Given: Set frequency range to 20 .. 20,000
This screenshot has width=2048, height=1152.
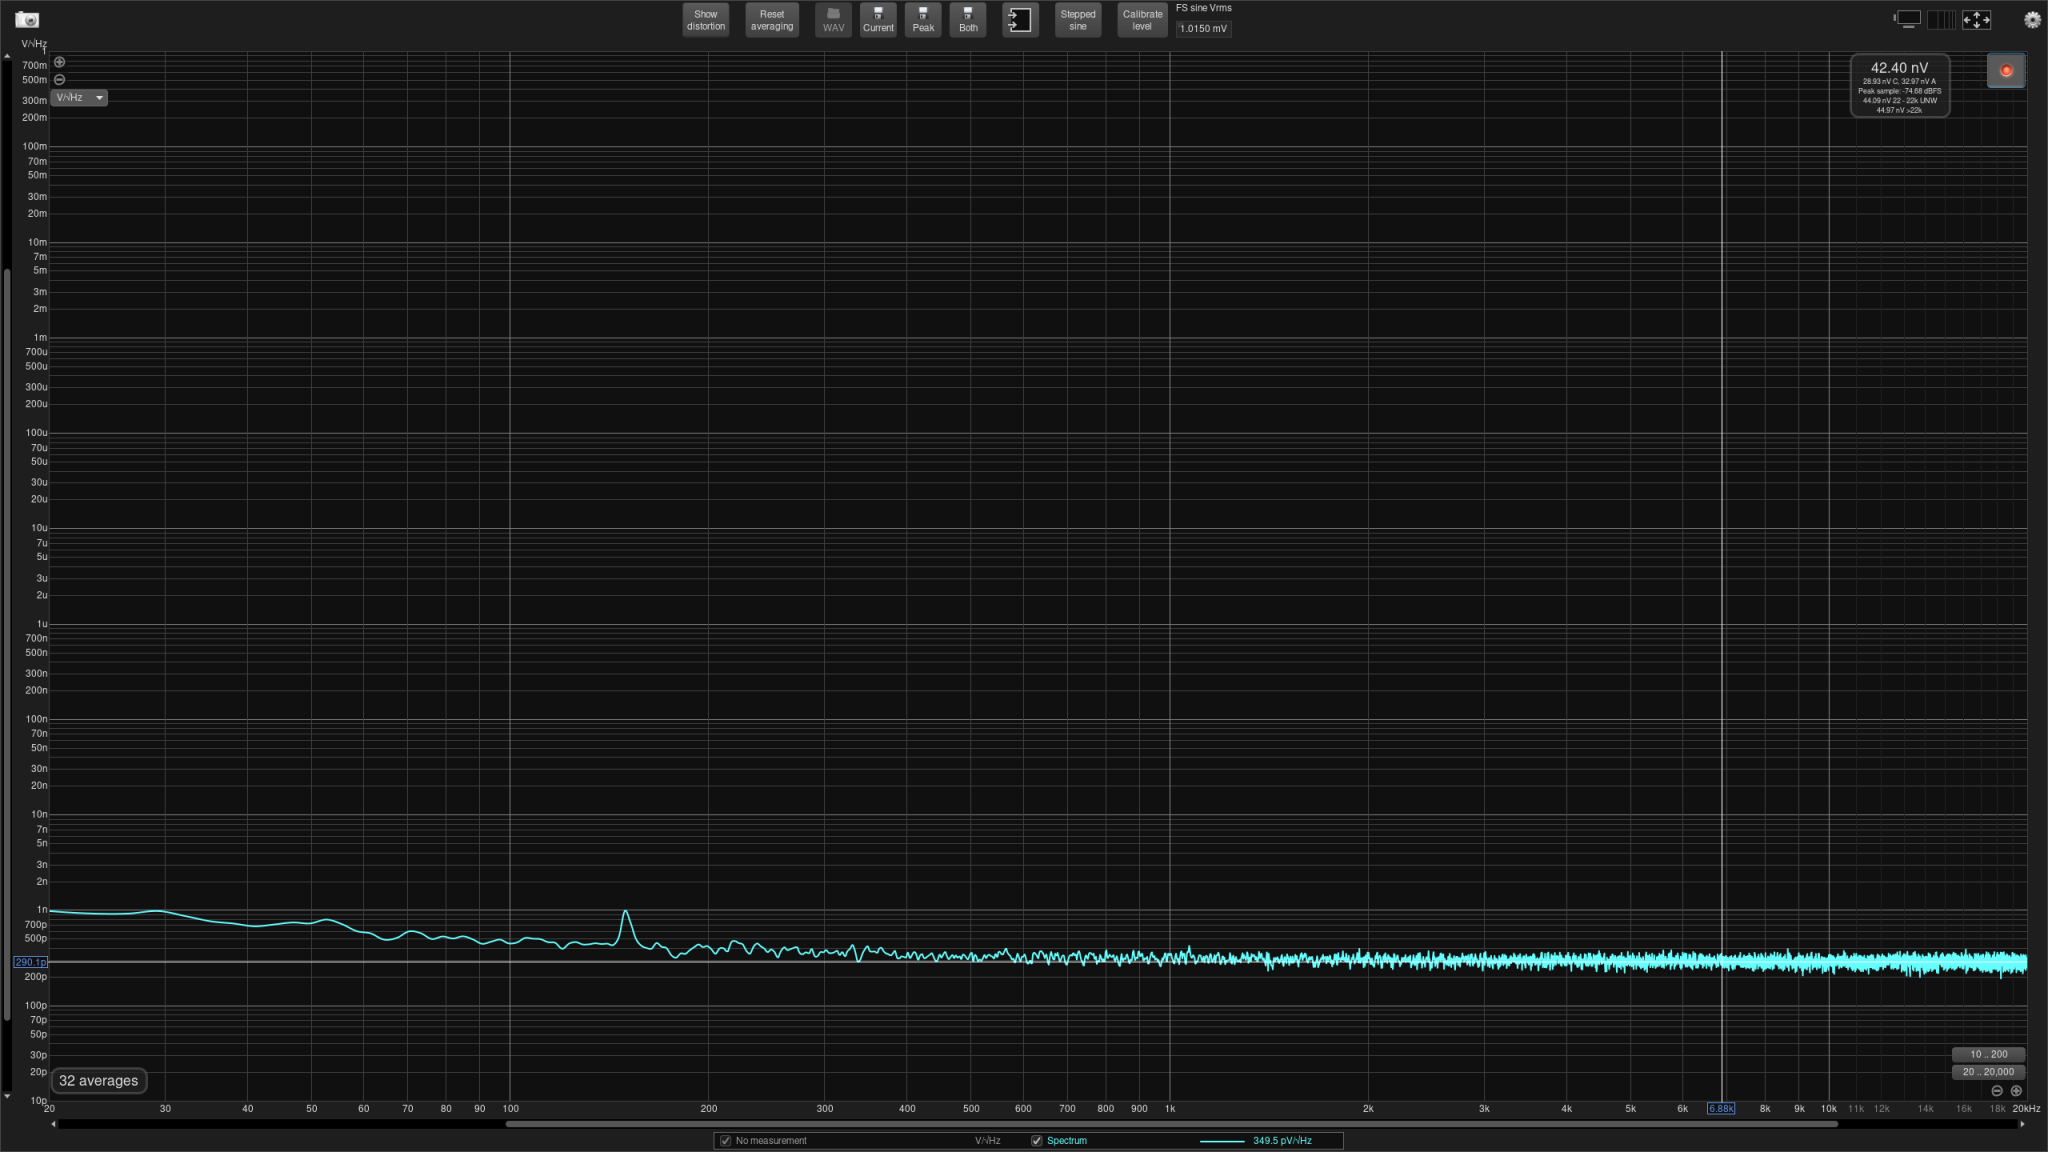Looking at the screenshot, I should coord(1988,1072).
